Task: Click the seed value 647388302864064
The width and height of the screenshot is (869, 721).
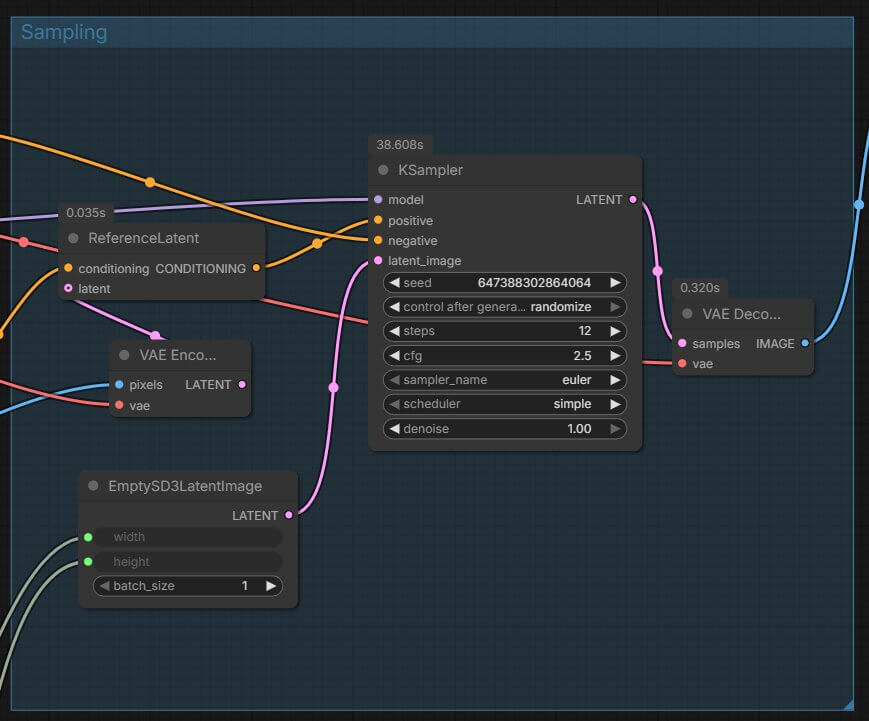Action: 534,283
